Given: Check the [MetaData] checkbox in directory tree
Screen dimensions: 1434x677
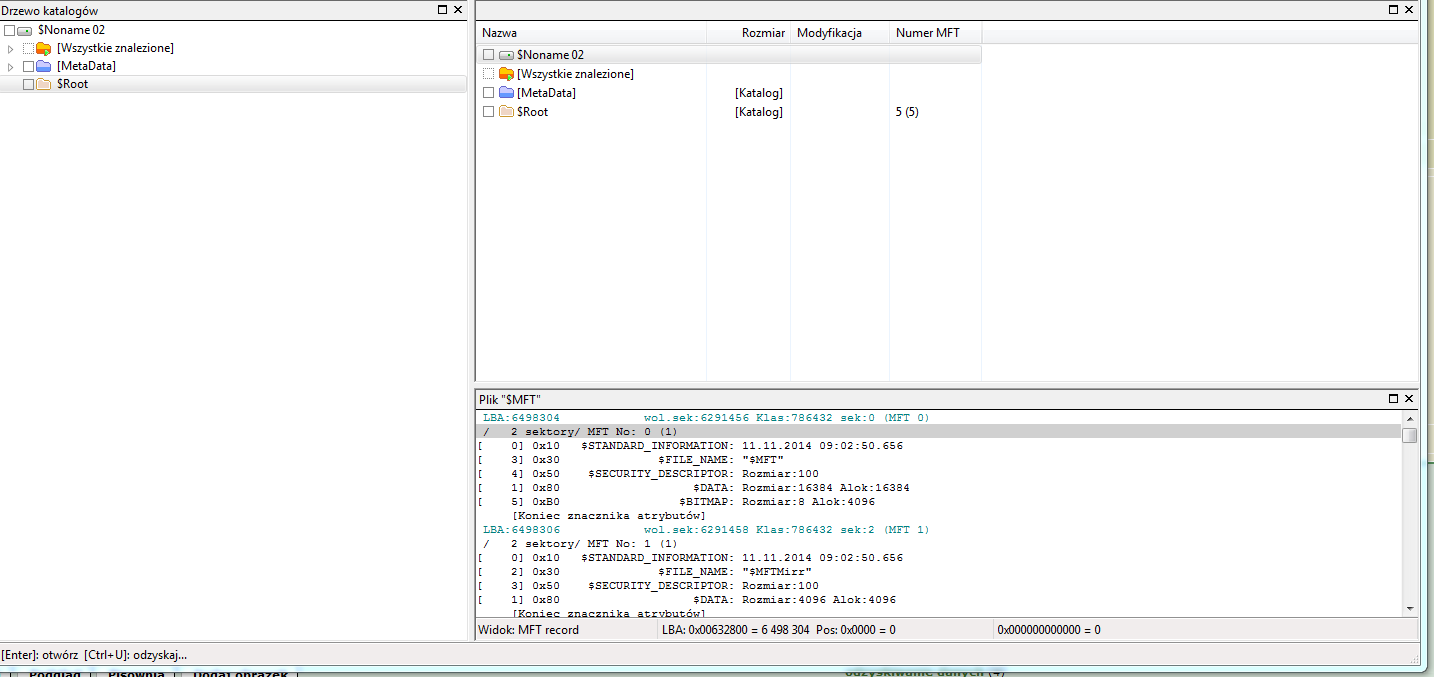Looking at the screenshot, I should [x=28, y=66].
